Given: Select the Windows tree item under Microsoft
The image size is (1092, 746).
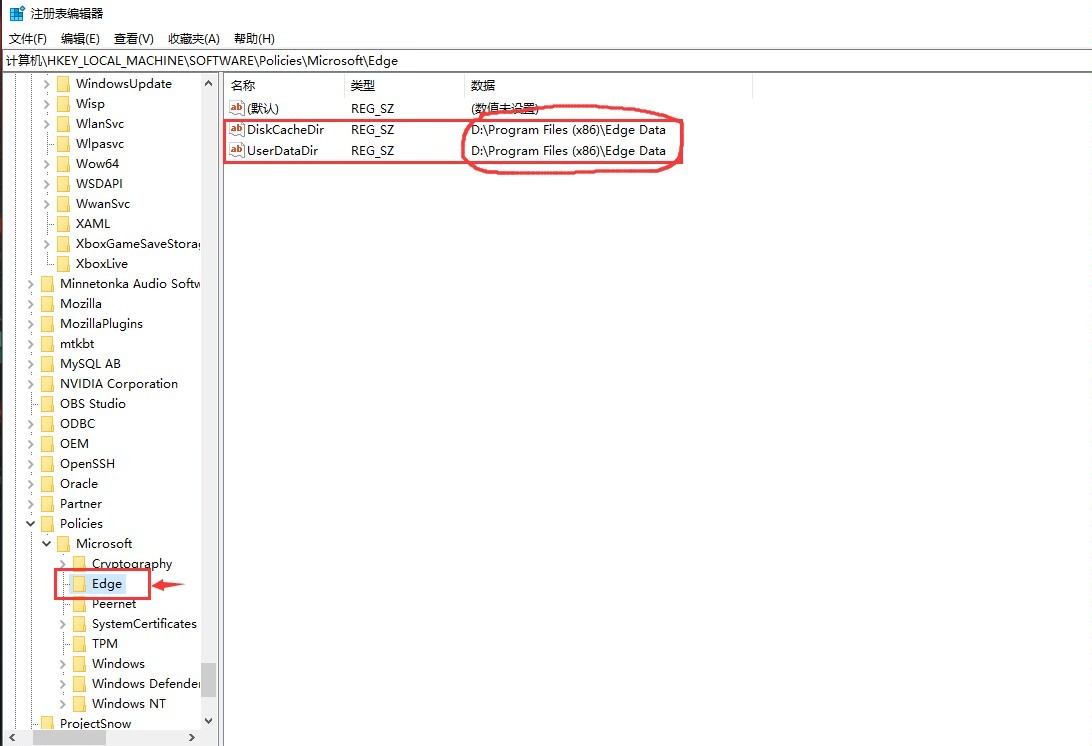Looking at the screenshot, I should click(x=118, y=664).
